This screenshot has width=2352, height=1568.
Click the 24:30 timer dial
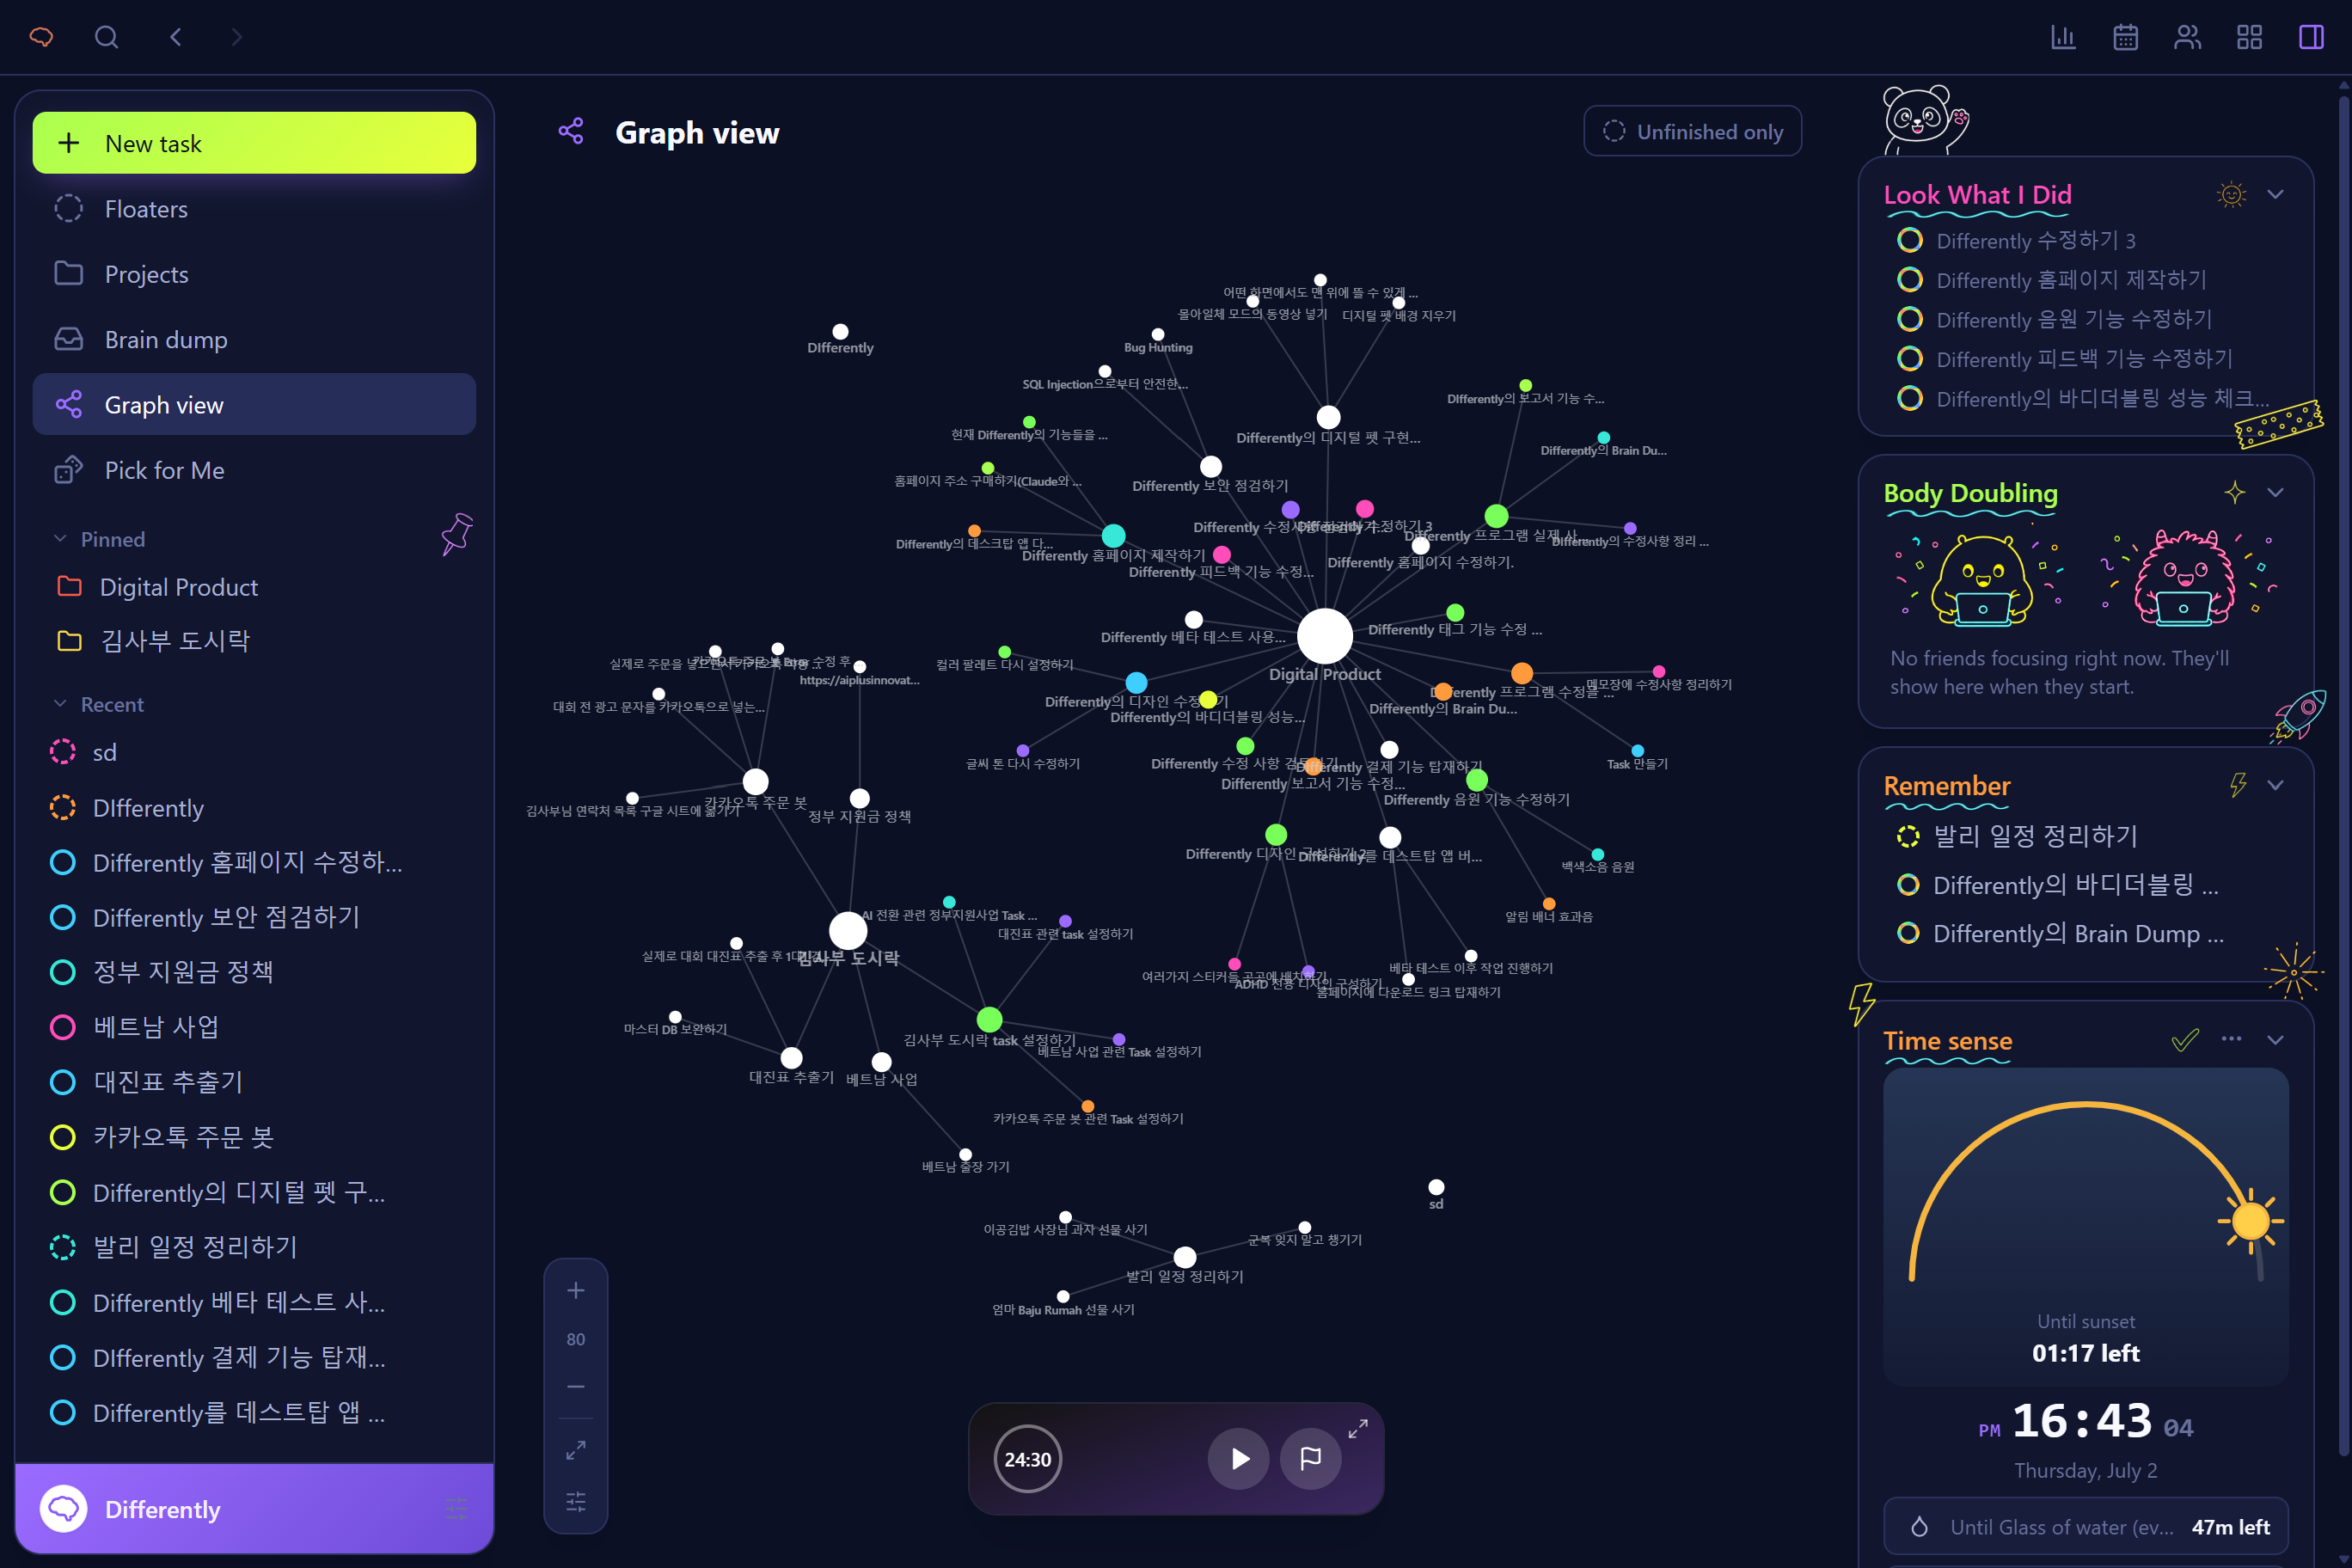(x=1028, y=1459)
